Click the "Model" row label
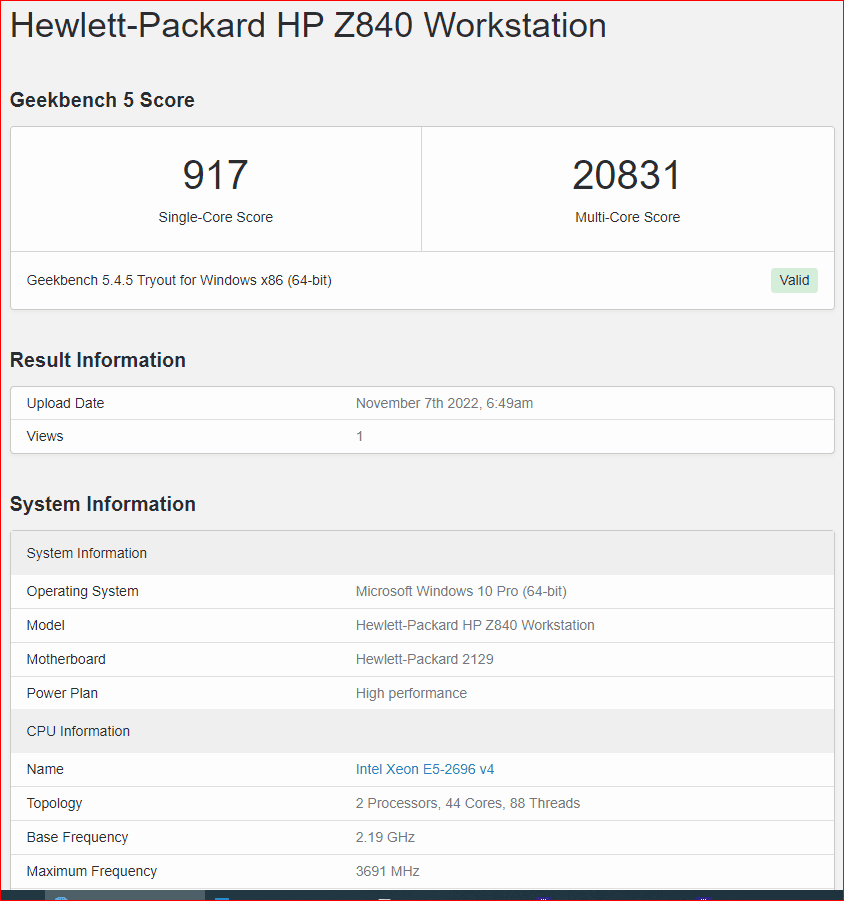This screenshot has height=901, width=844. click(x=45, y=625)
